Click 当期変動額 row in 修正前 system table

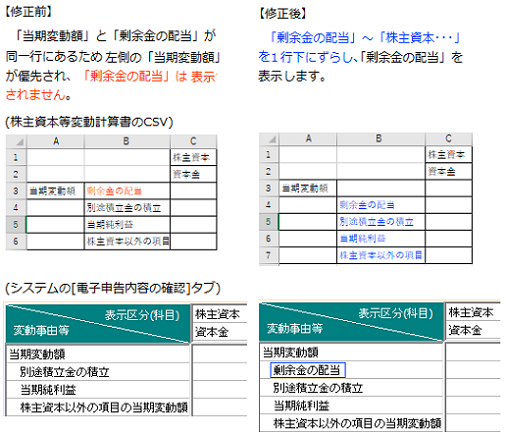click(x=98, y=354)
